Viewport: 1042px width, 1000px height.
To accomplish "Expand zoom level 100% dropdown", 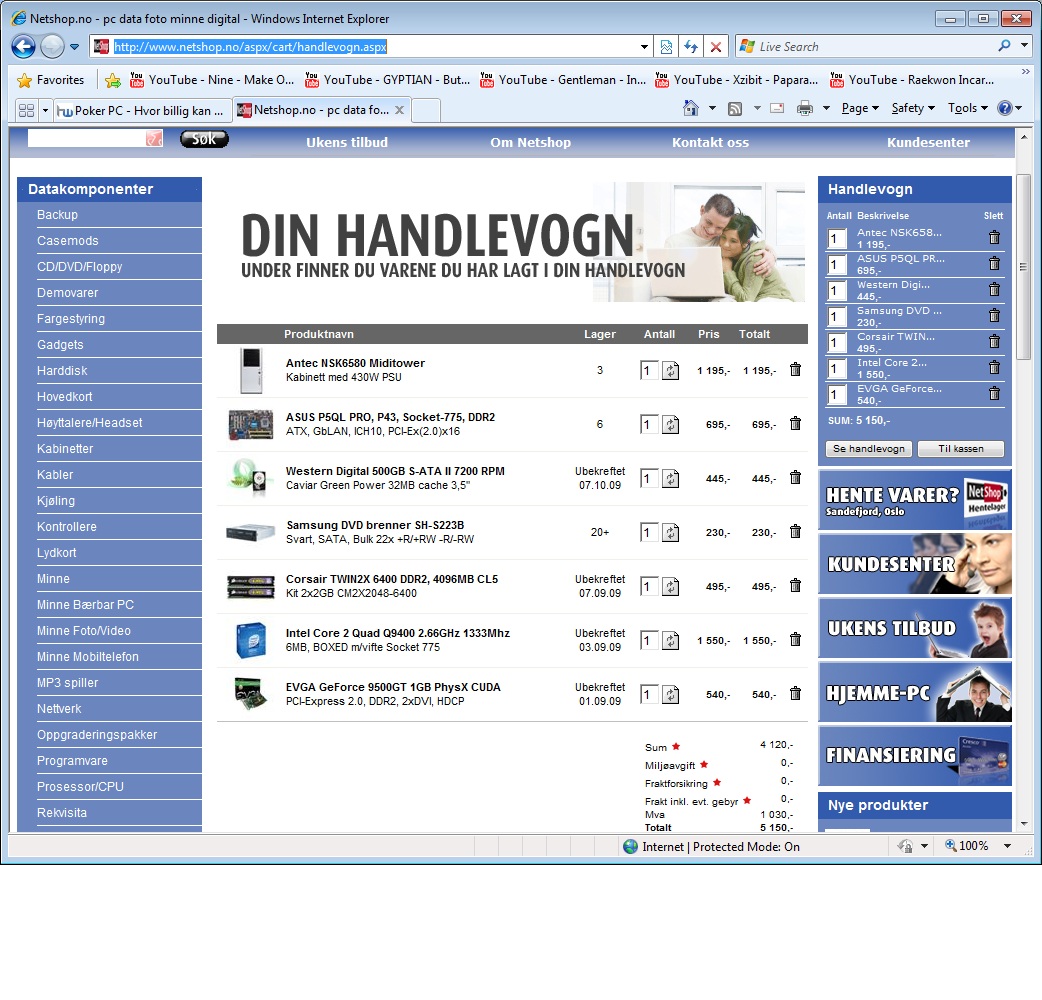I will 1007,846.
